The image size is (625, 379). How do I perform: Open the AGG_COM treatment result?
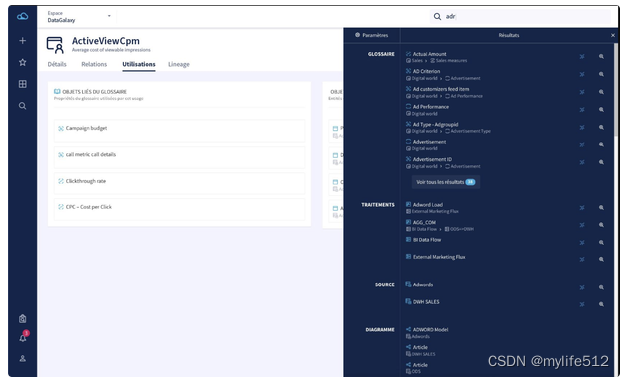[x=424, y=222]
